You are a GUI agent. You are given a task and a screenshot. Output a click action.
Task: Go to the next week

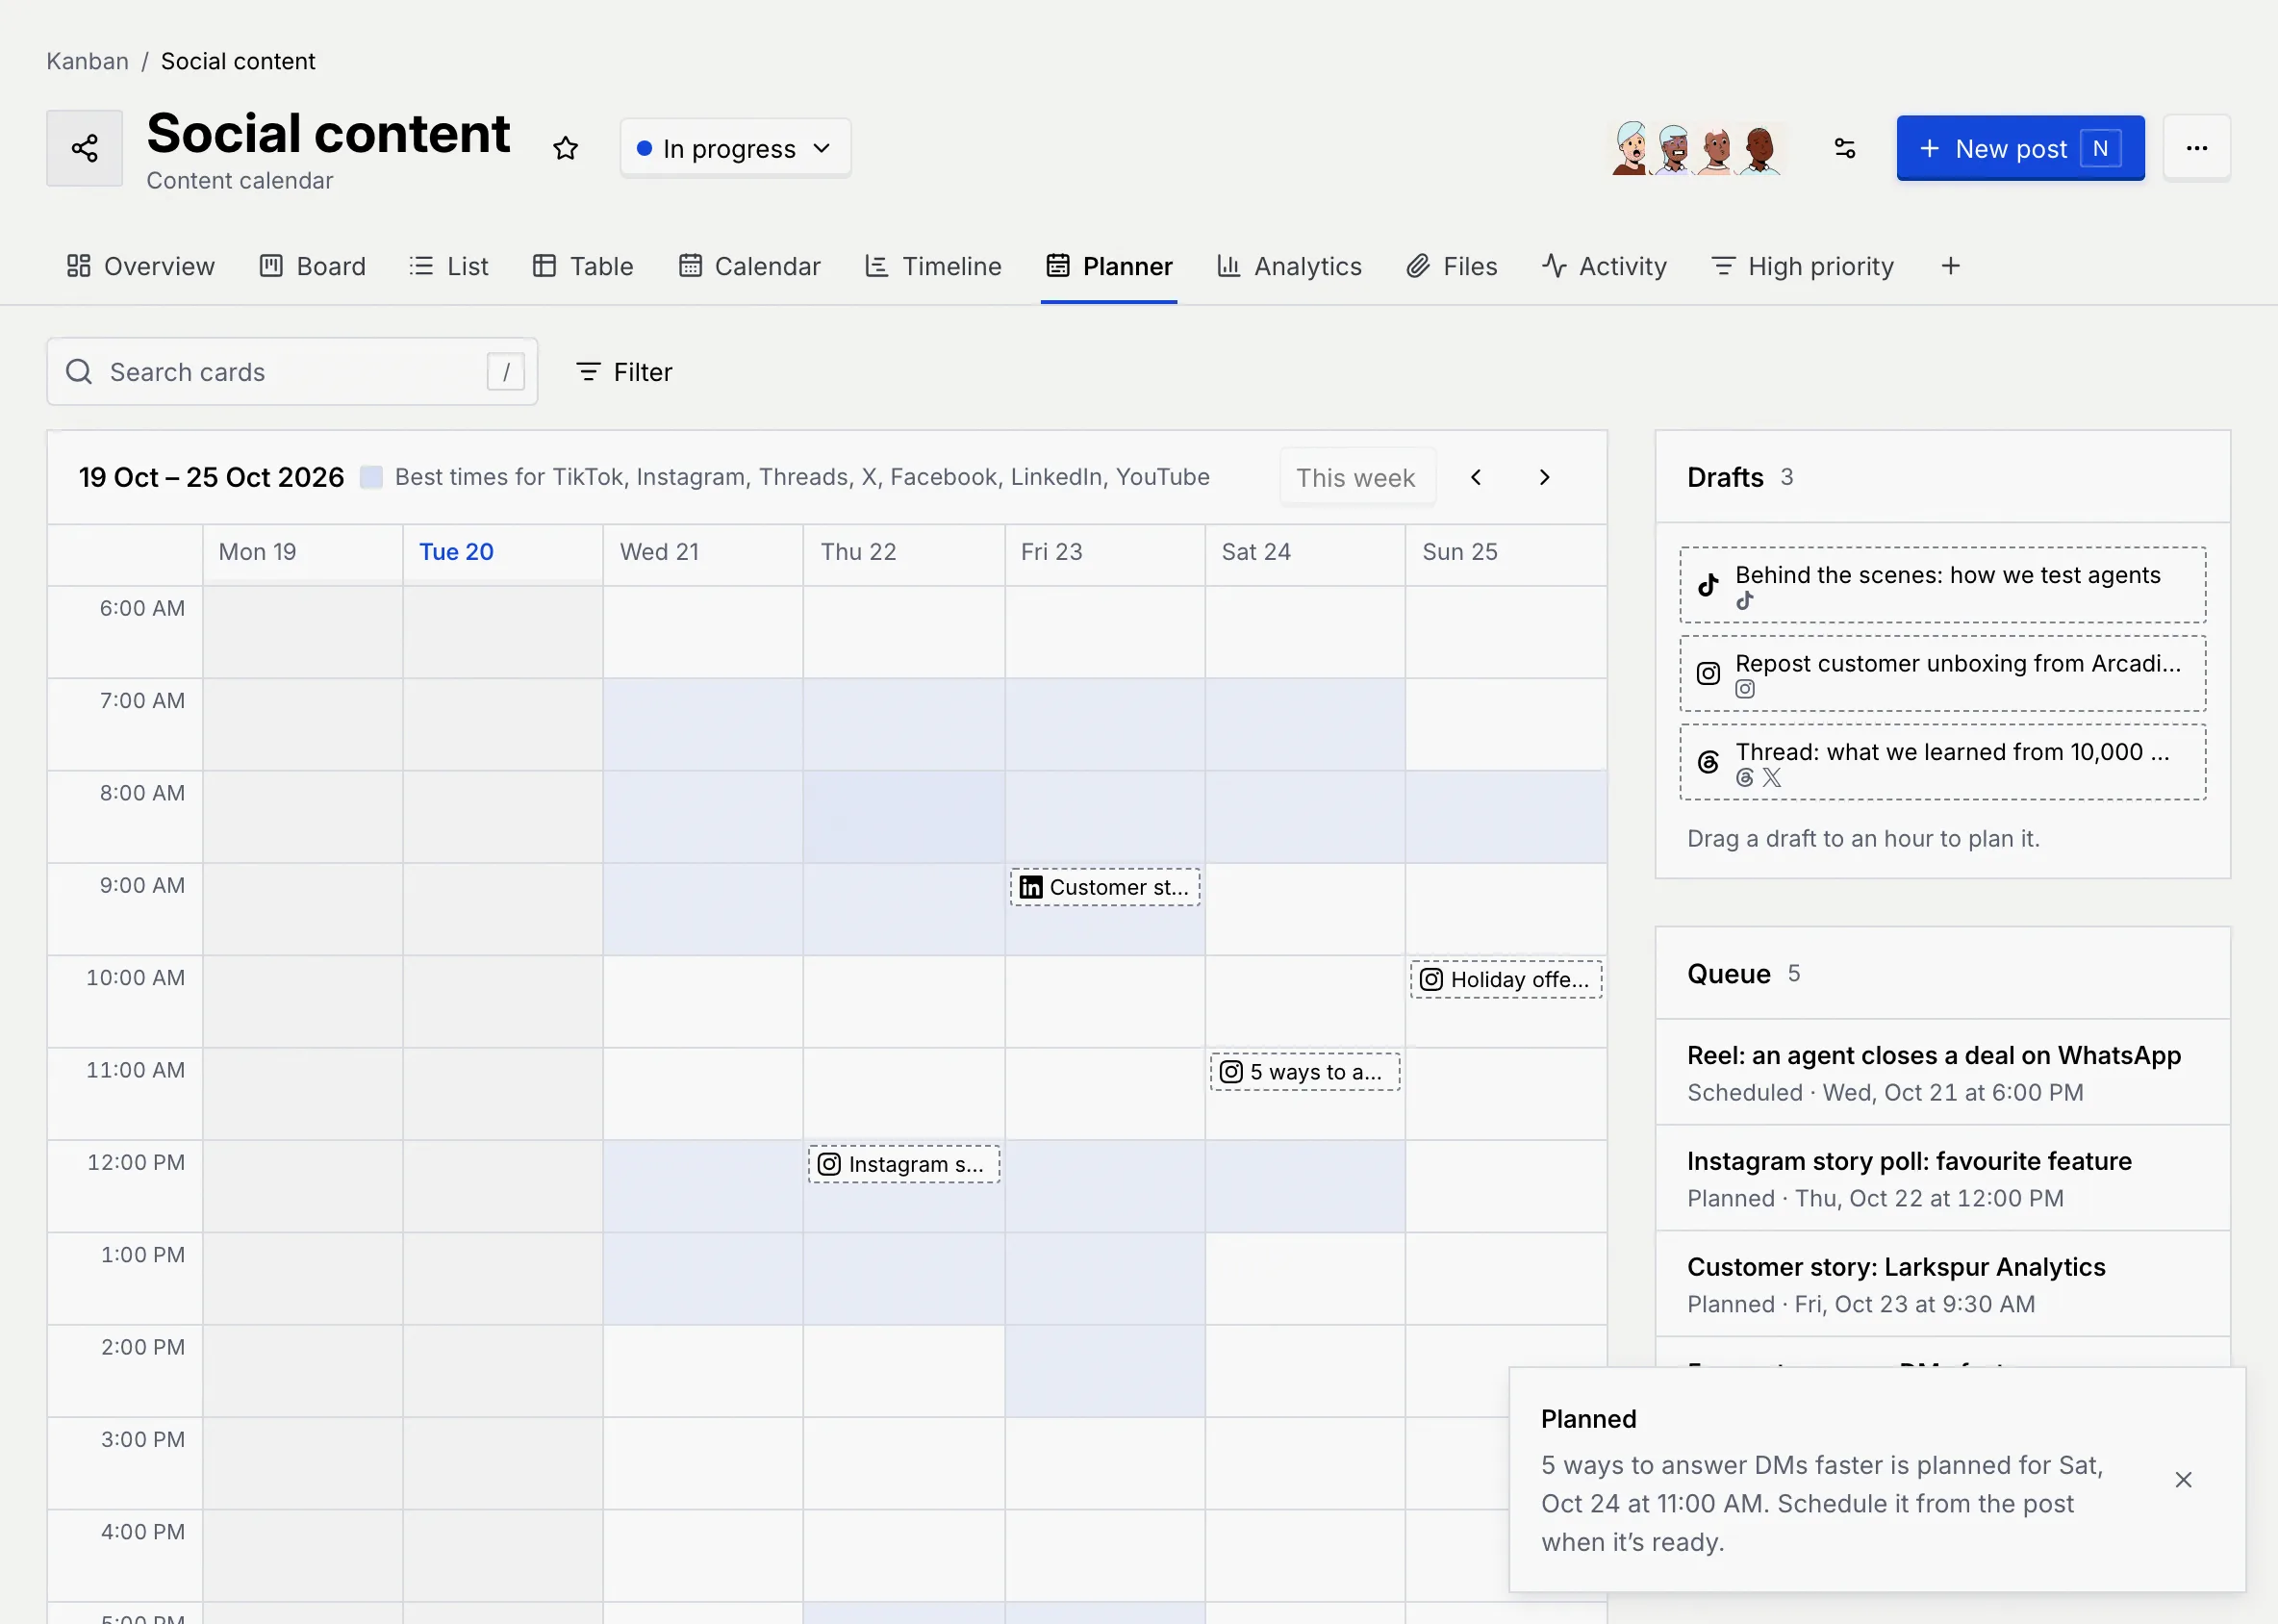tap(1544, 477)
